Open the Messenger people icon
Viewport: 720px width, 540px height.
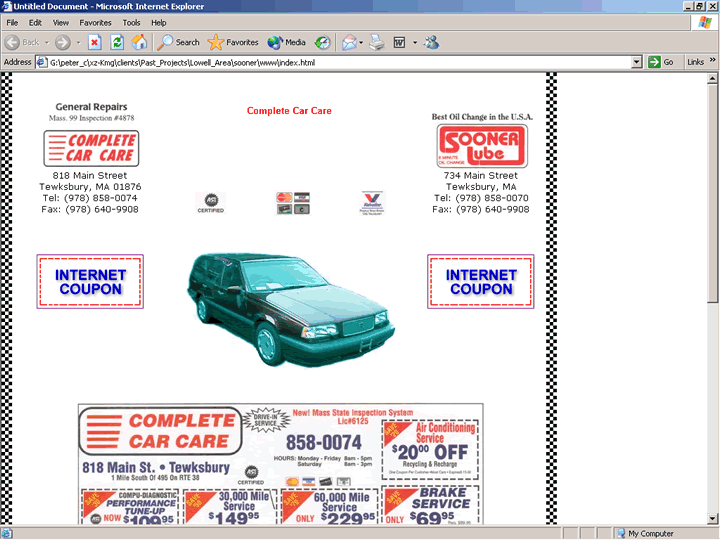tap(432, 43)
